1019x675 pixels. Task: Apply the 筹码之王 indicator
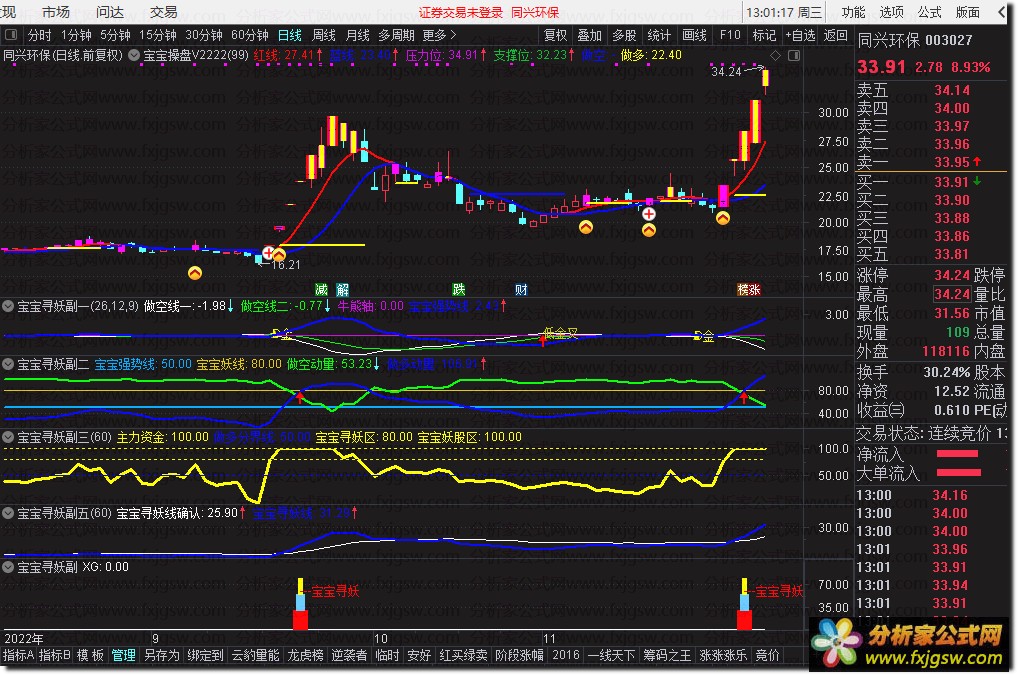coord(667,656)
